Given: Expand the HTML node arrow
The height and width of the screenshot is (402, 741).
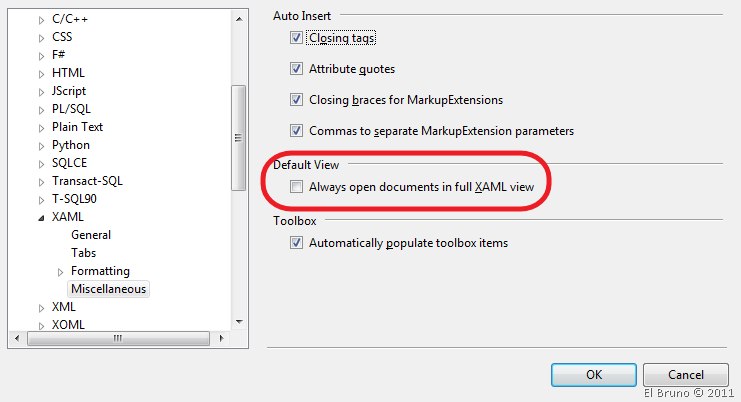Looking at the screenshot, I should coord(41,73).
